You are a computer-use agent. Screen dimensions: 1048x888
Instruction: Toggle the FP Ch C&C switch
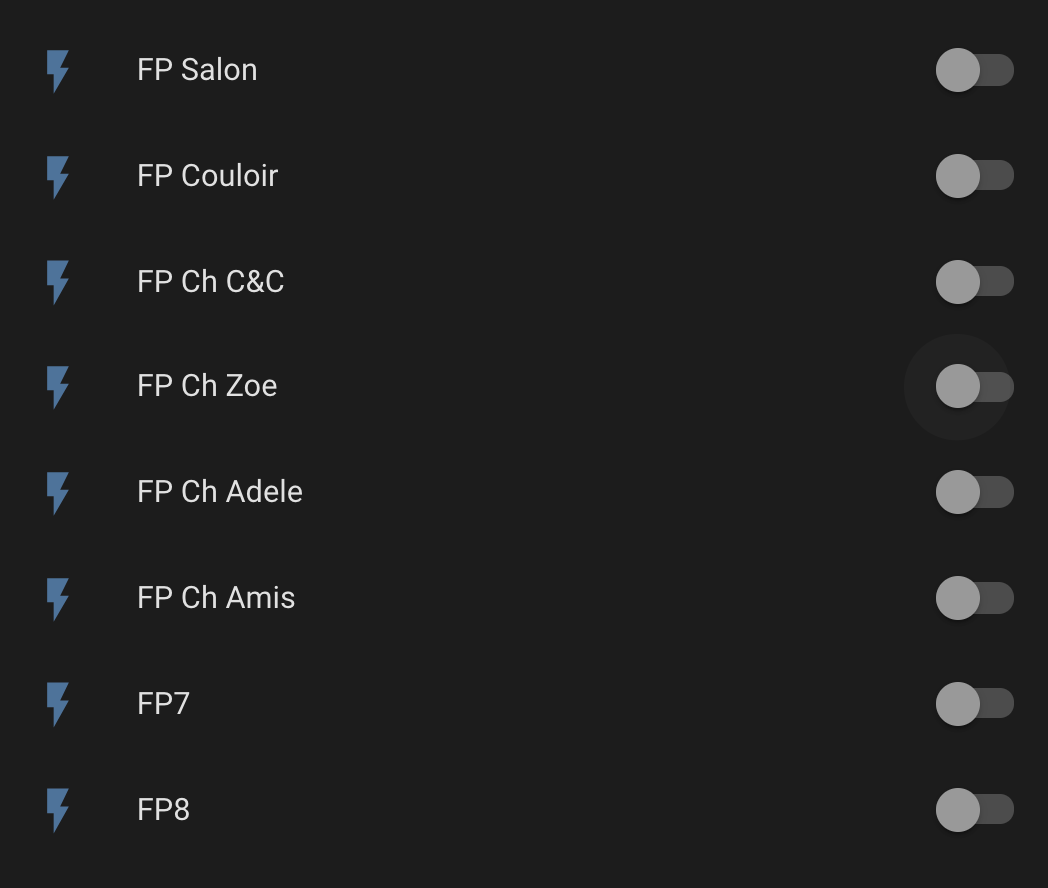tap(974, 281)
